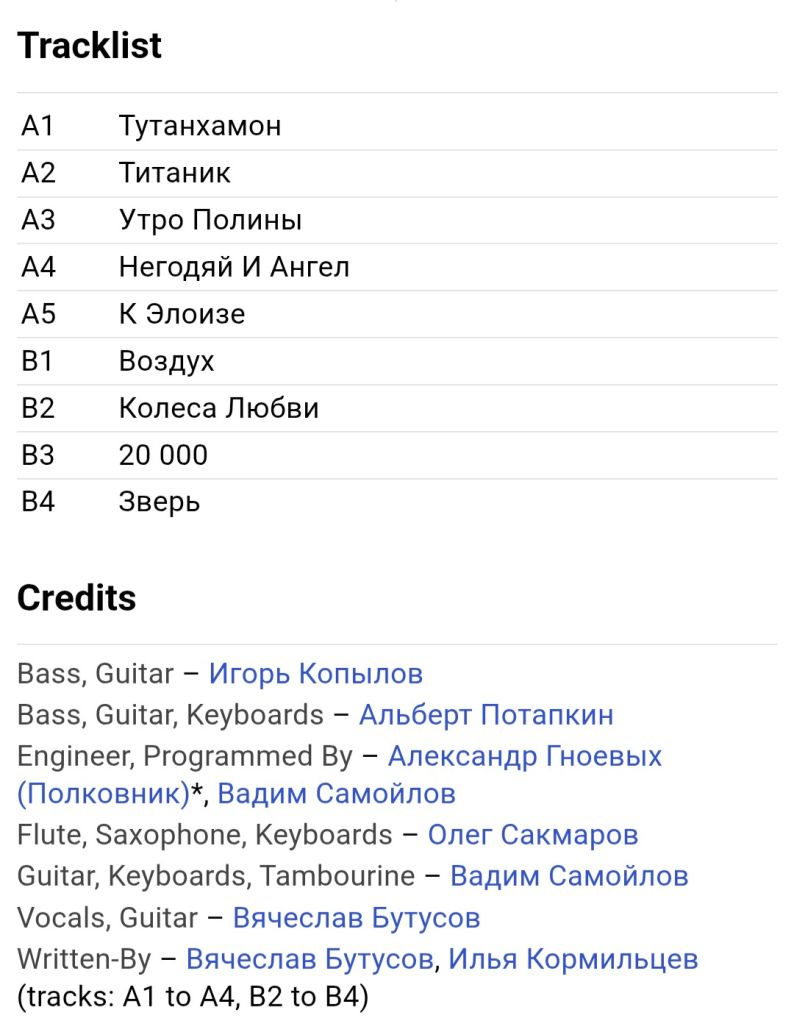
Task: Open the Олег Сакмаров artist link
Action: pos(533,835)
